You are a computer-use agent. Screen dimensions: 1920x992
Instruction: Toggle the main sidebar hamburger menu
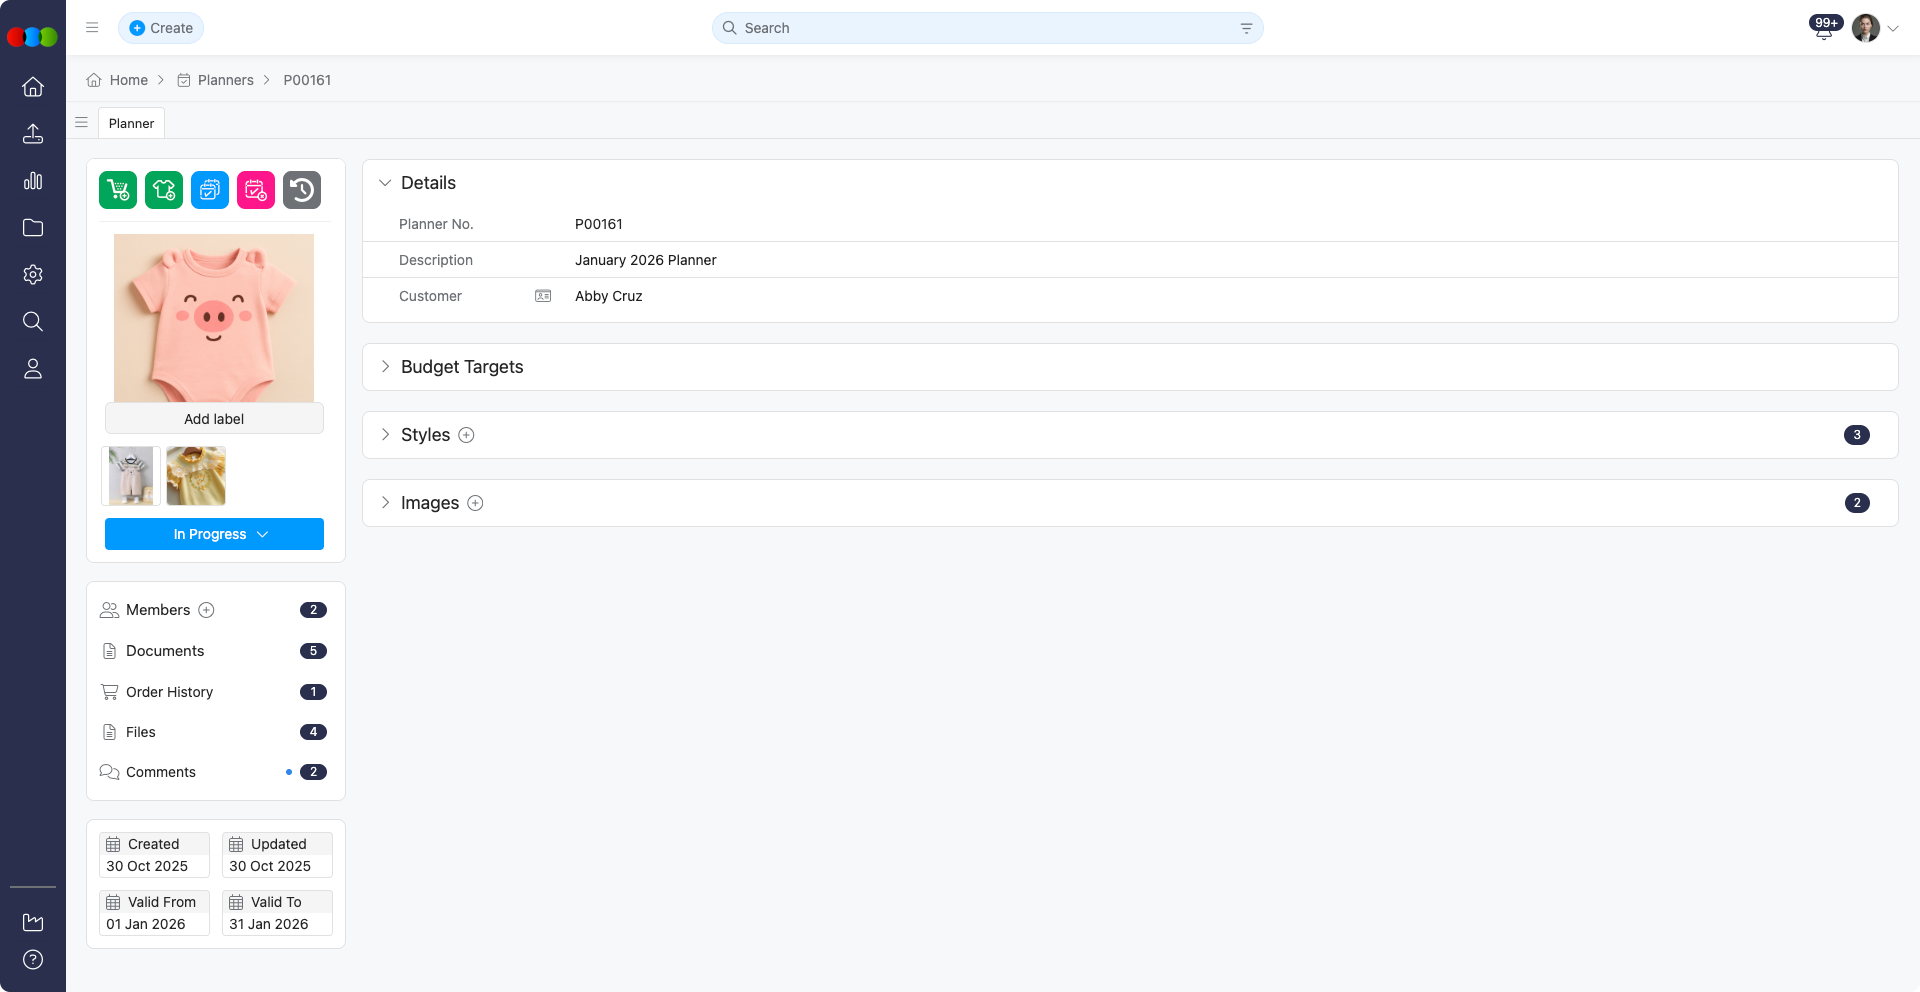tap(92, 28)
